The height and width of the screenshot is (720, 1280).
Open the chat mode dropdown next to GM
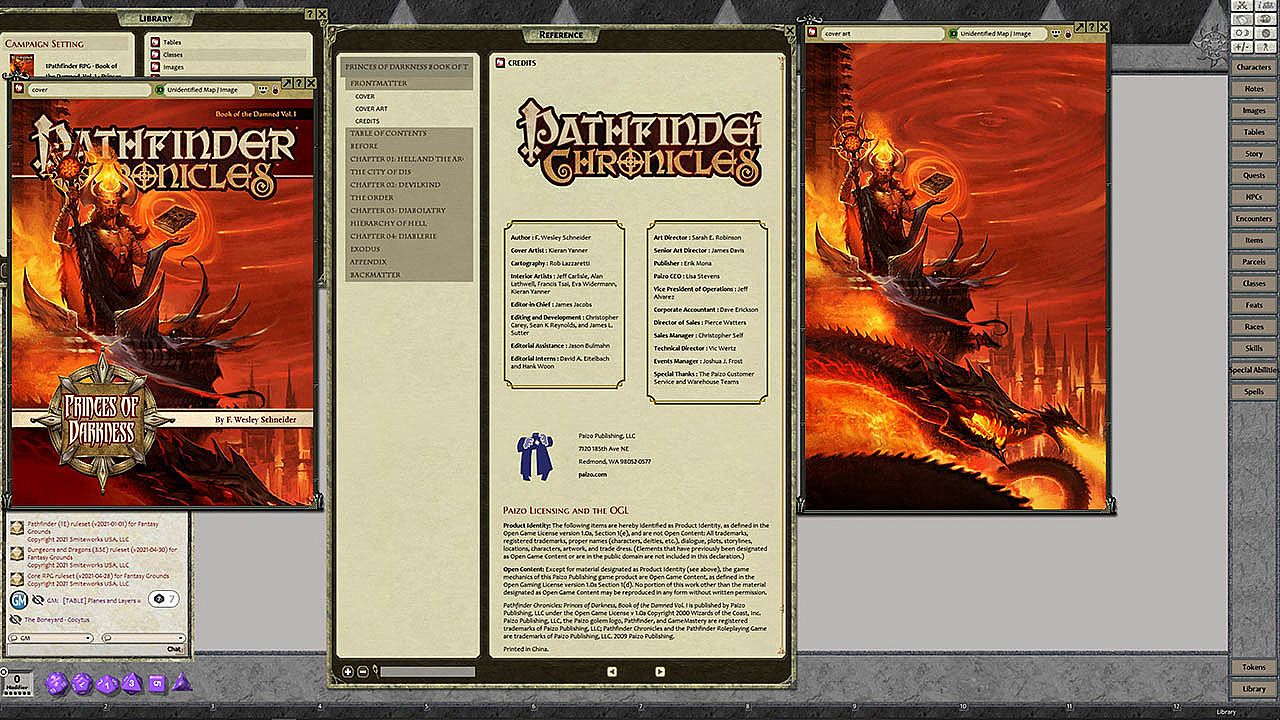(144, 638)
